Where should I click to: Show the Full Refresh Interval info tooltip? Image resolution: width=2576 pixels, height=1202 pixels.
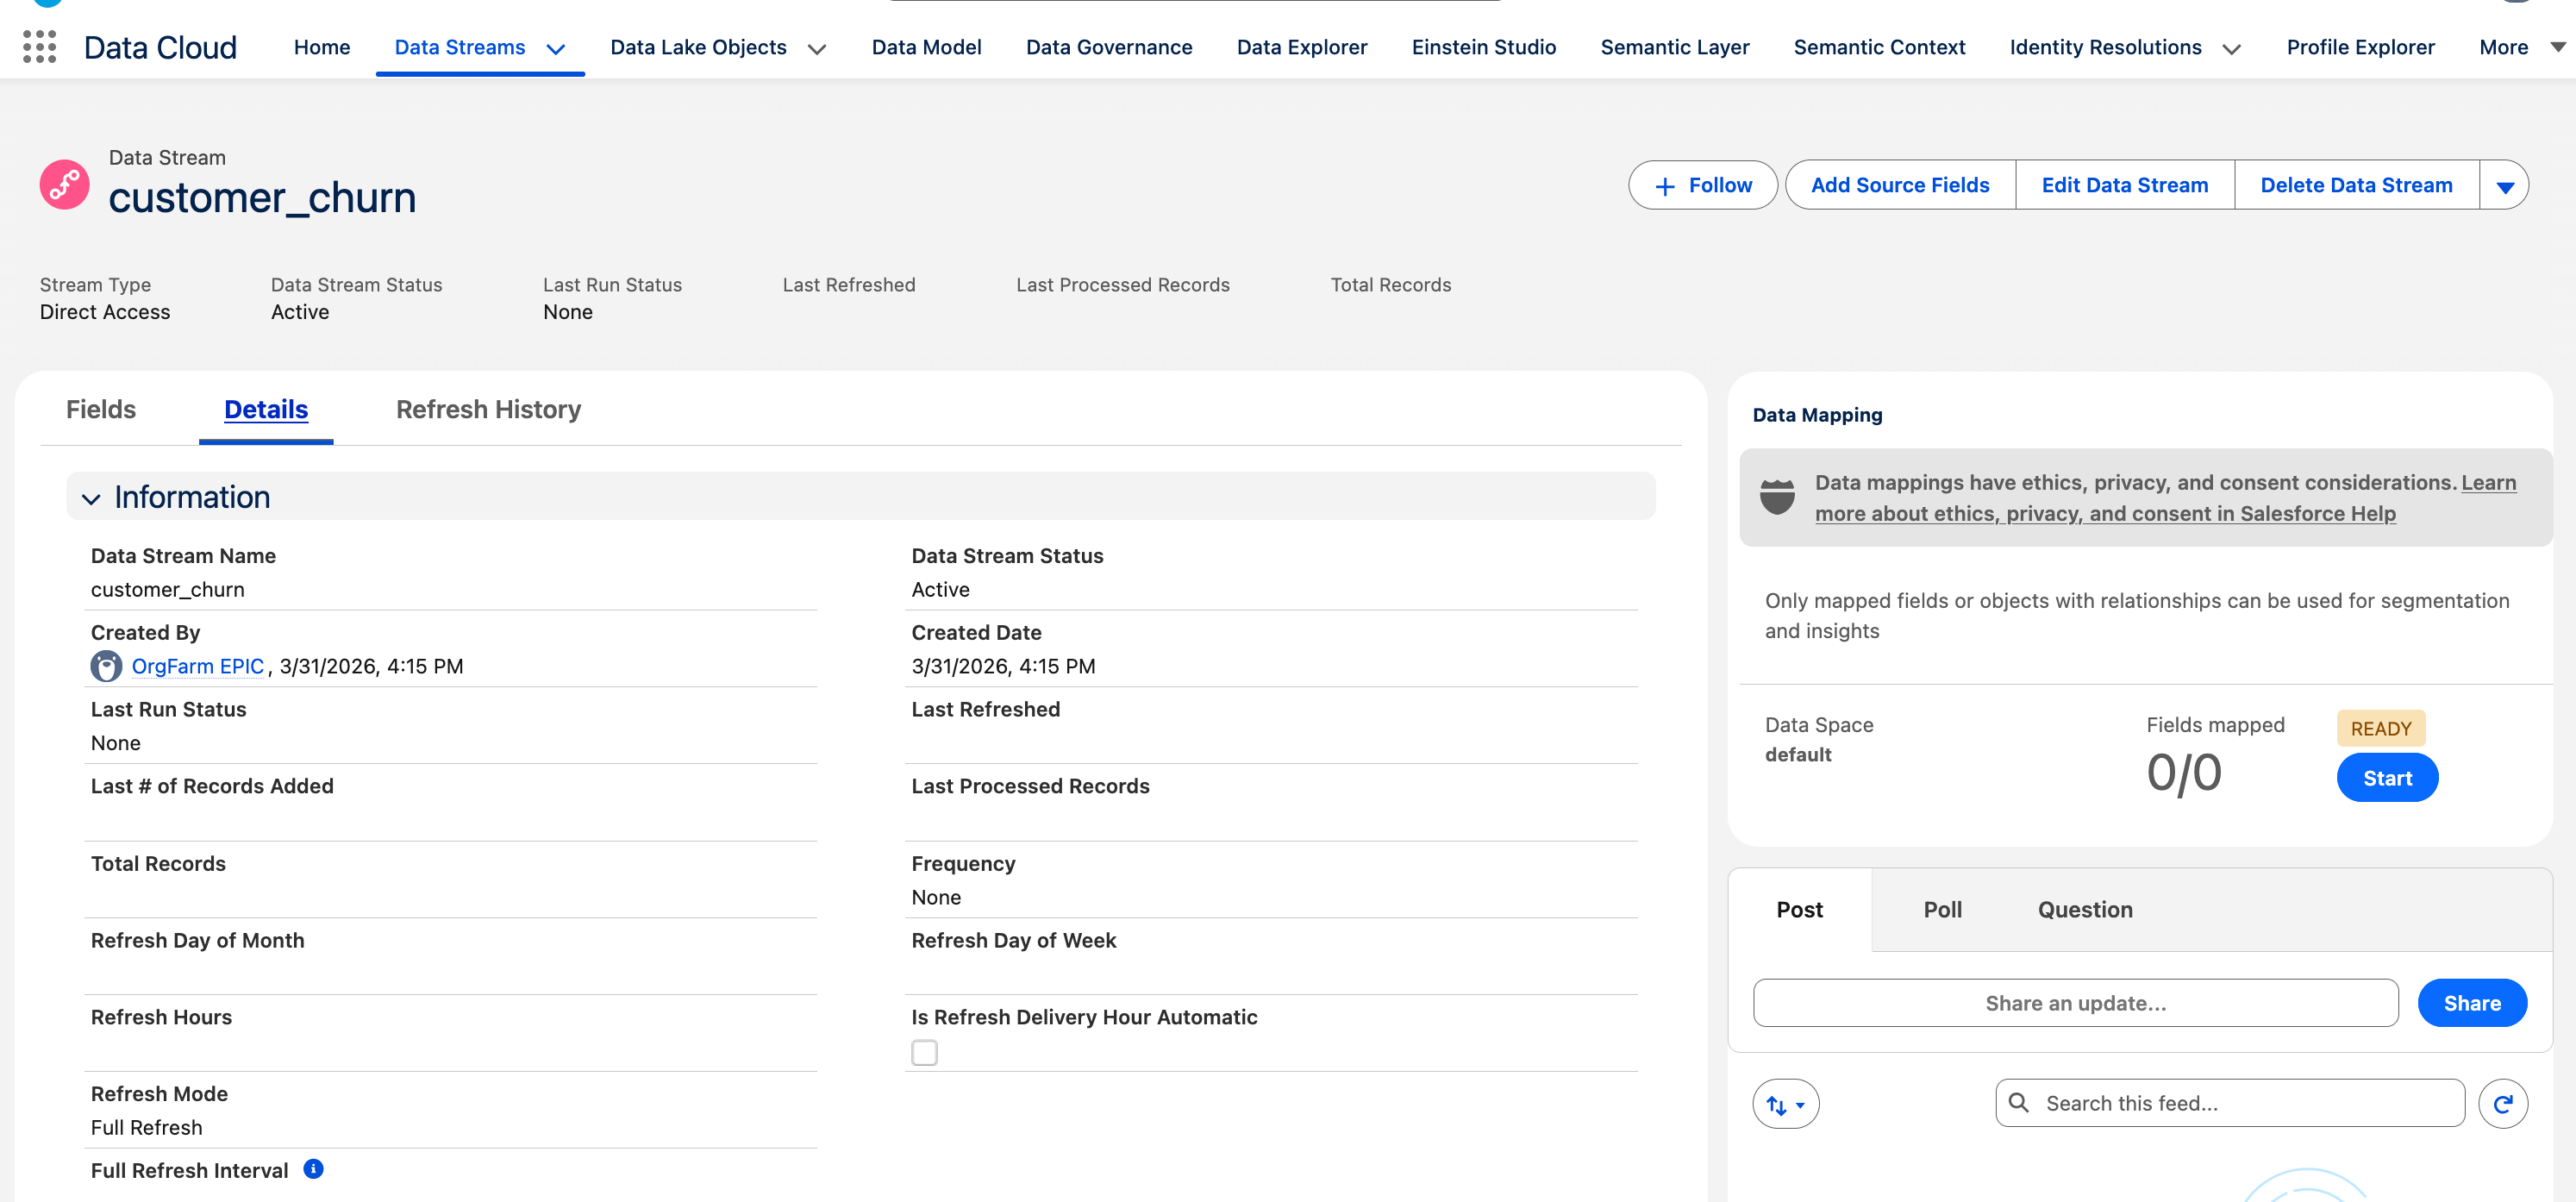314,1169
